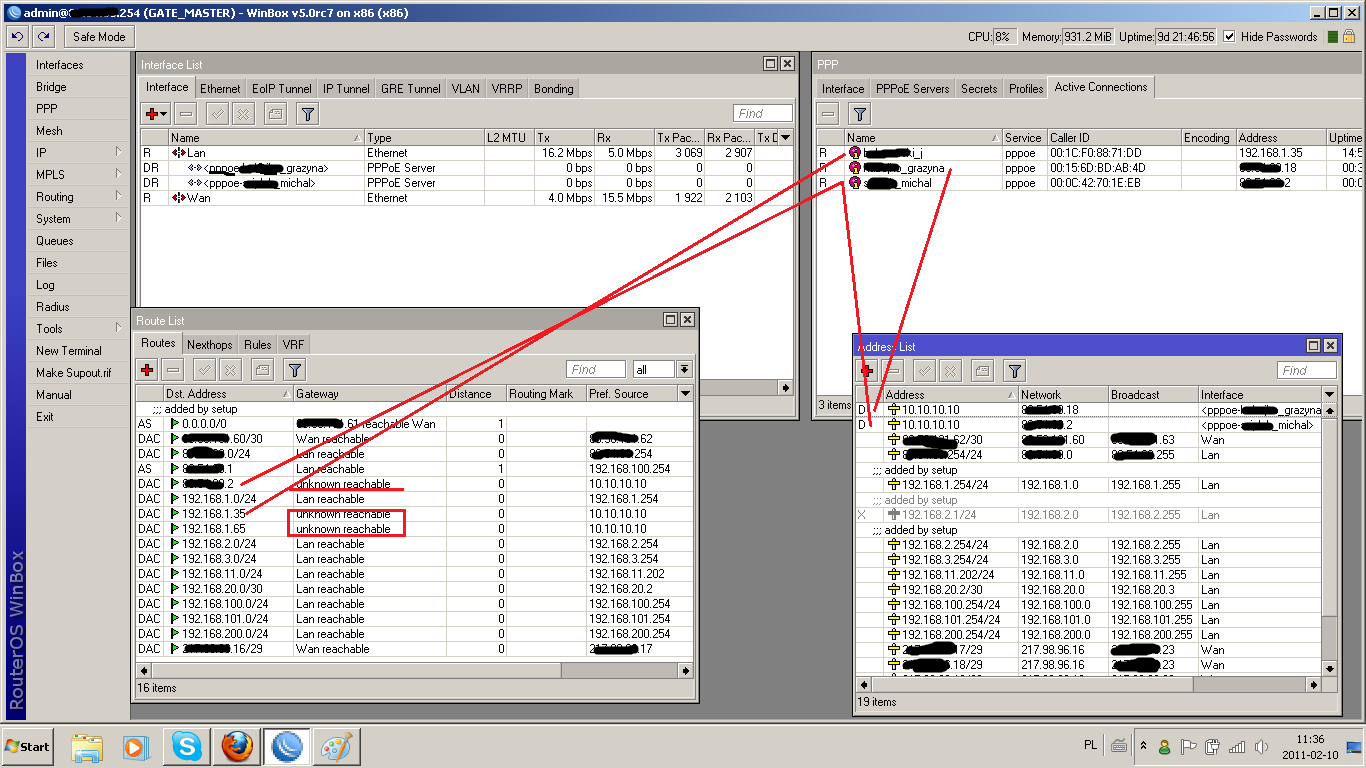
Task: Open the filter funnel in Address List
Action: tap(1014, 371)
